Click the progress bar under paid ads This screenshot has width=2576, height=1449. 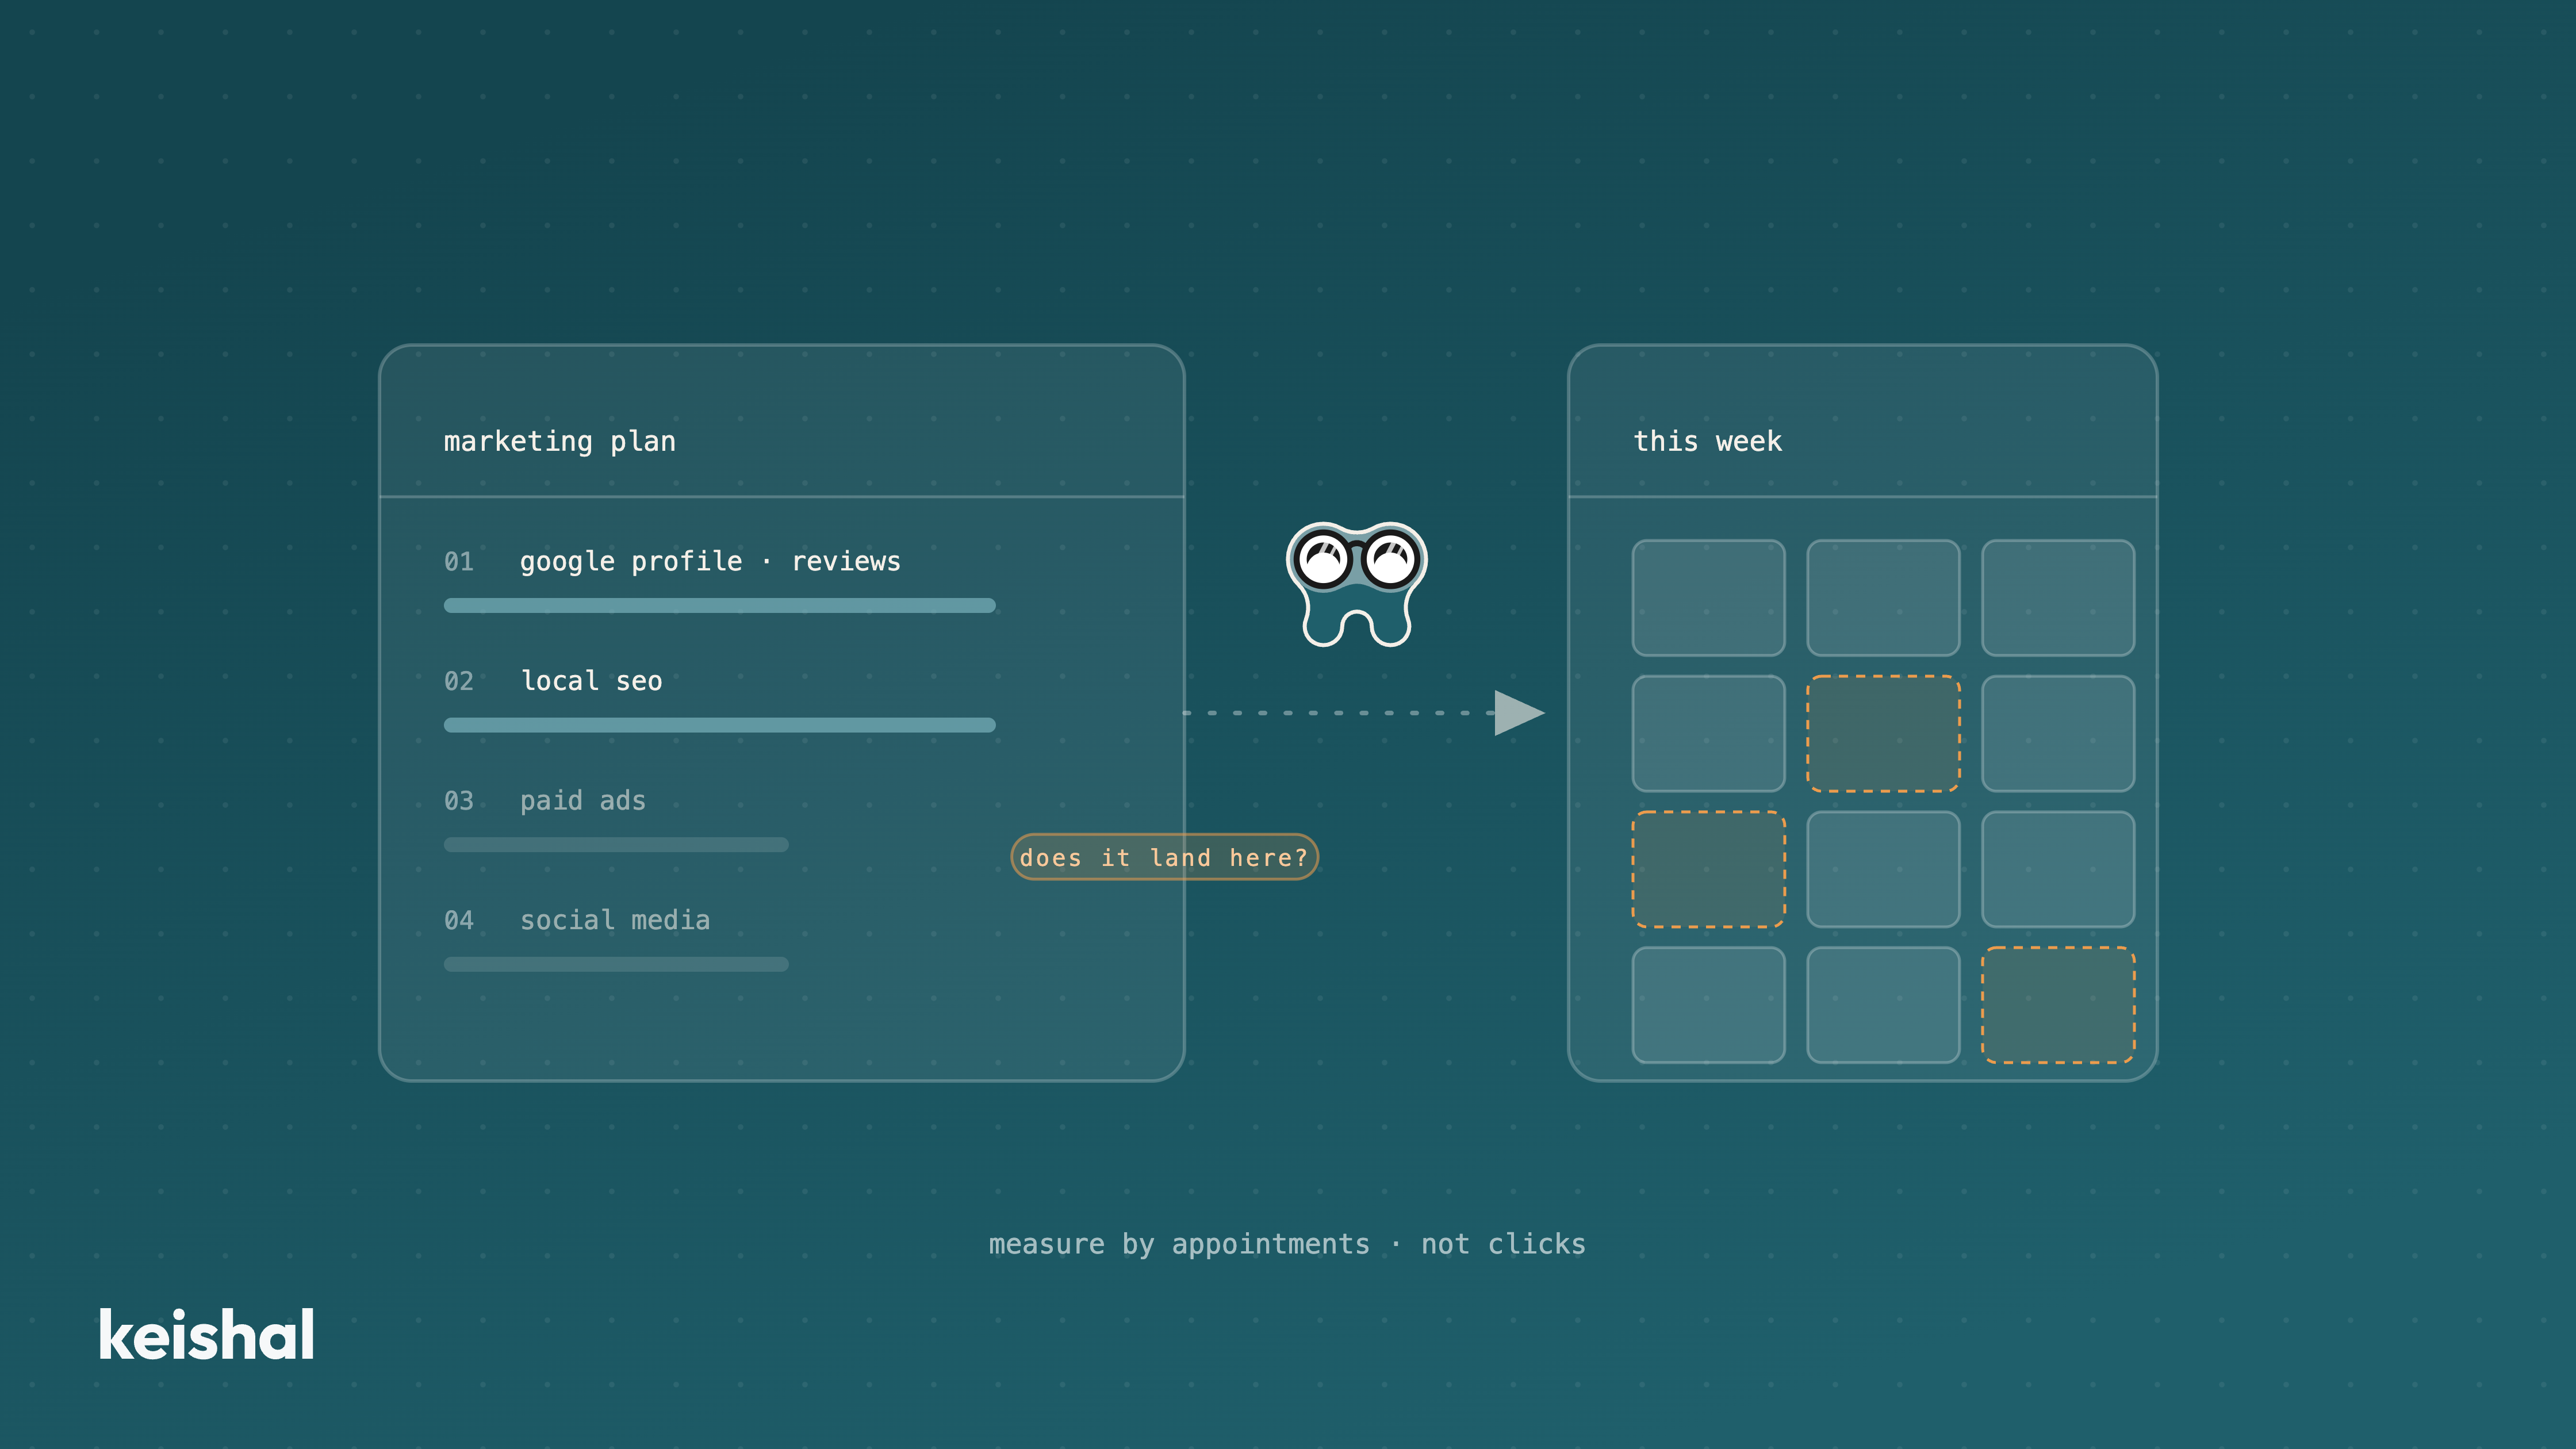pyautogui.click(x=616, y=845)
